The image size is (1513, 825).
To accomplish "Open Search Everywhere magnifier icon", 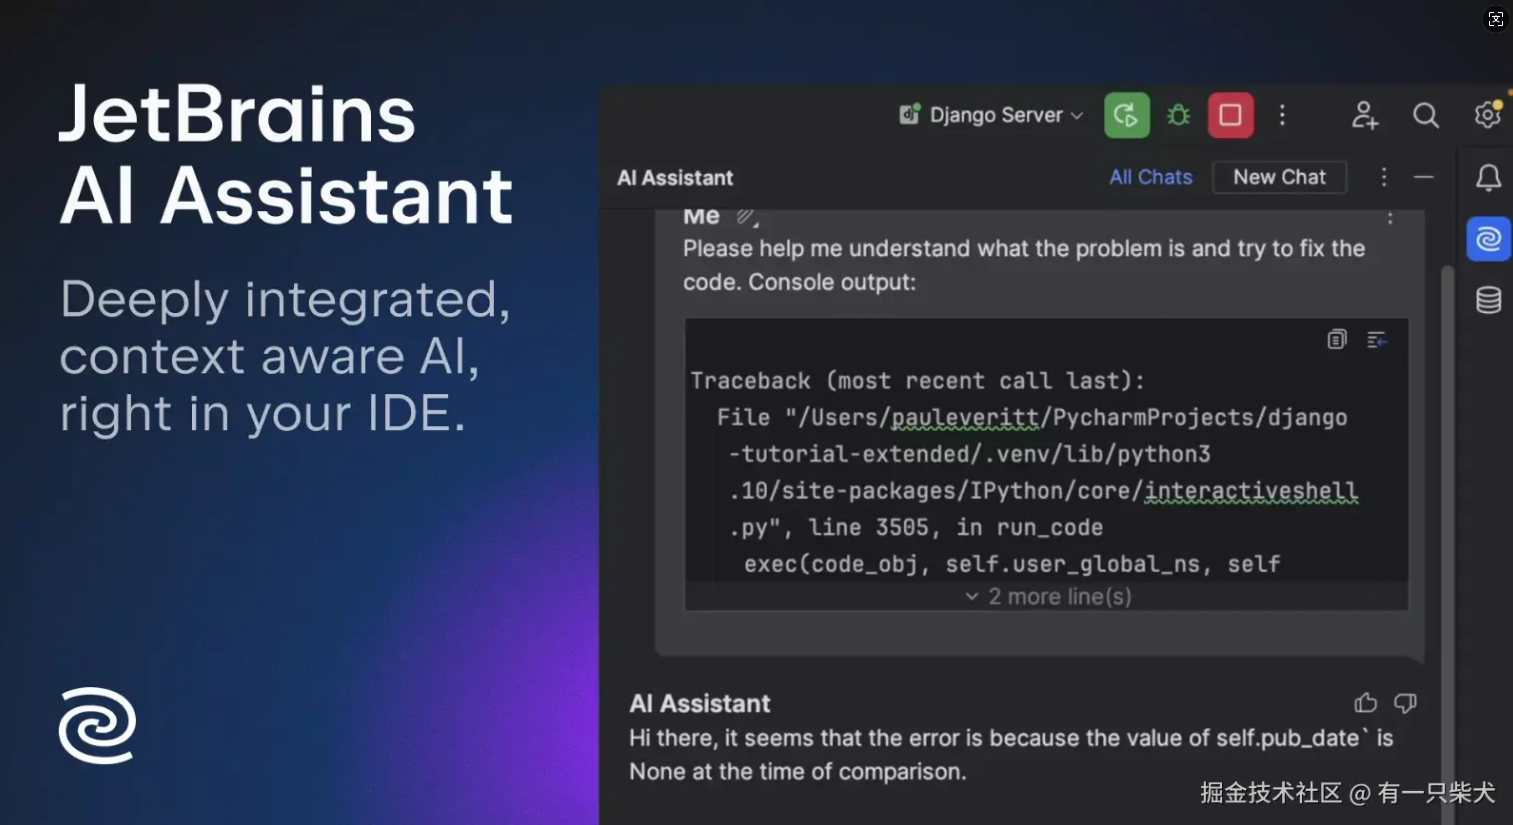I will click(1426, 115).
